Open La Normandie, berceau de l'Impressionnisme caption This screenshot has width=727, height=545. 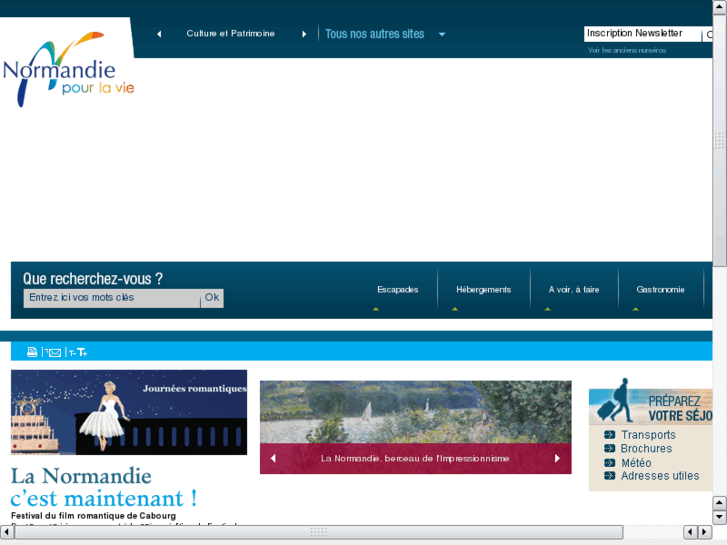pos(415,458)
